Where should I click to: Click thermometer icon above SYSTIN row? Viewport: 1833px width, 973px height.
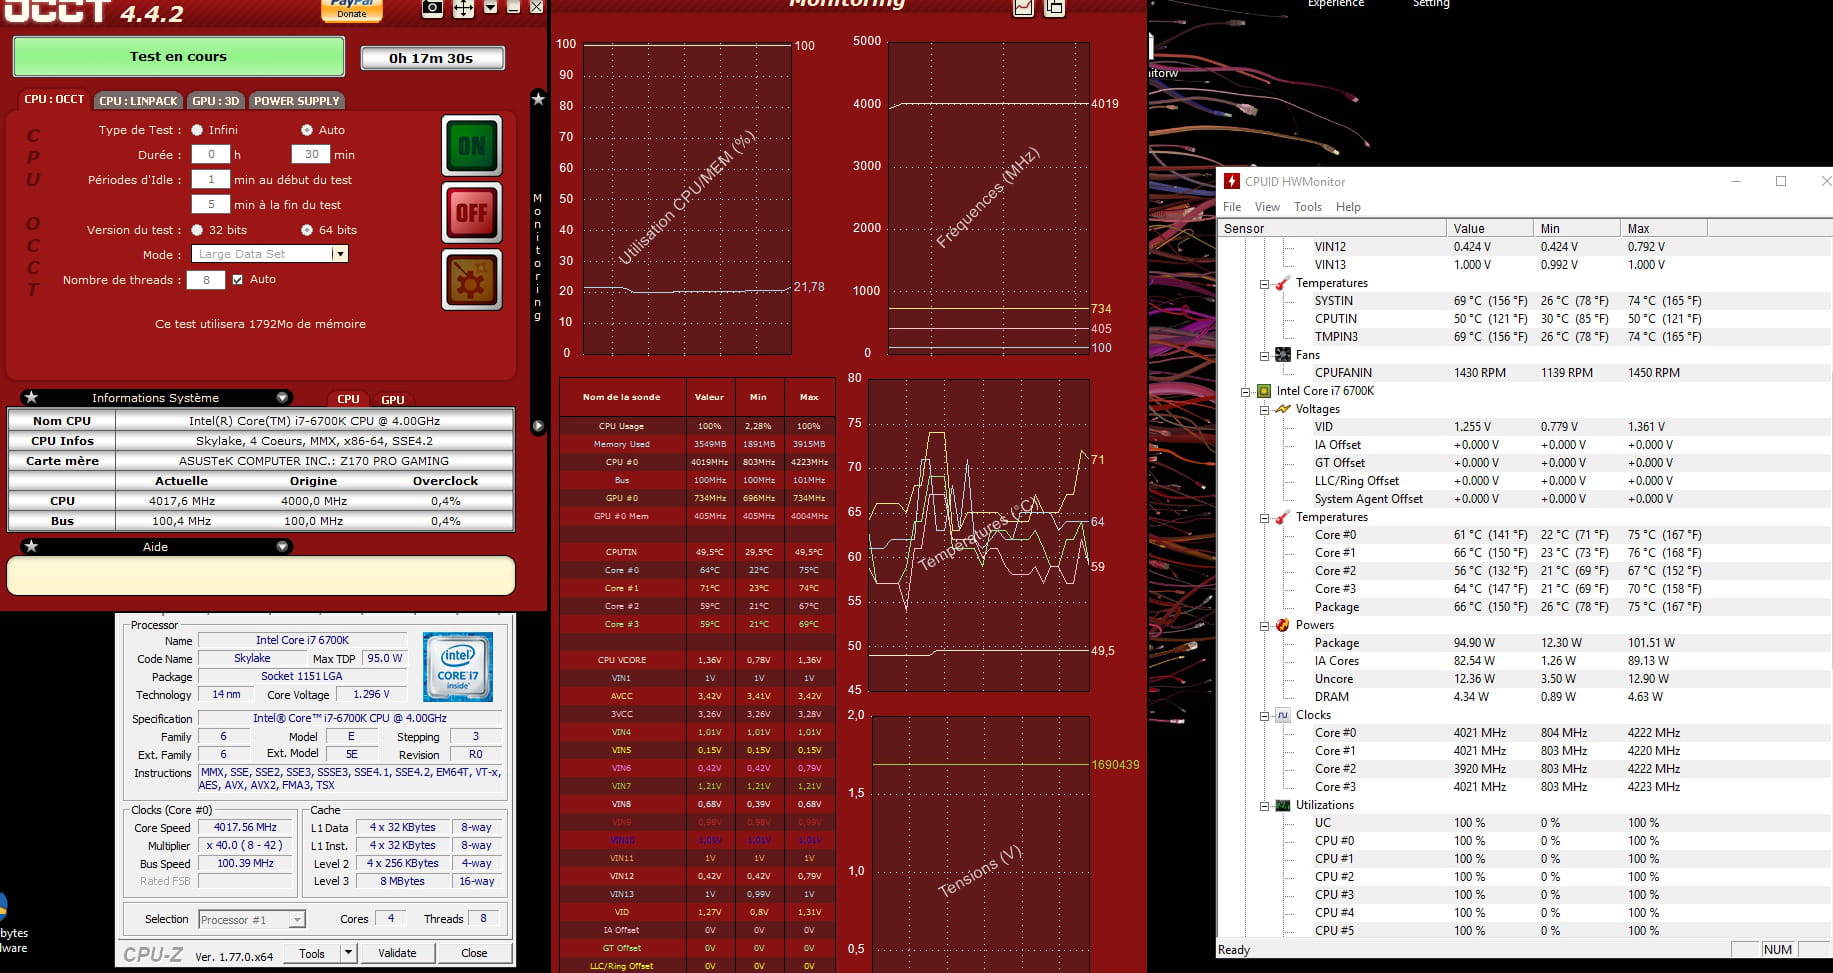tap(1282, 283)
